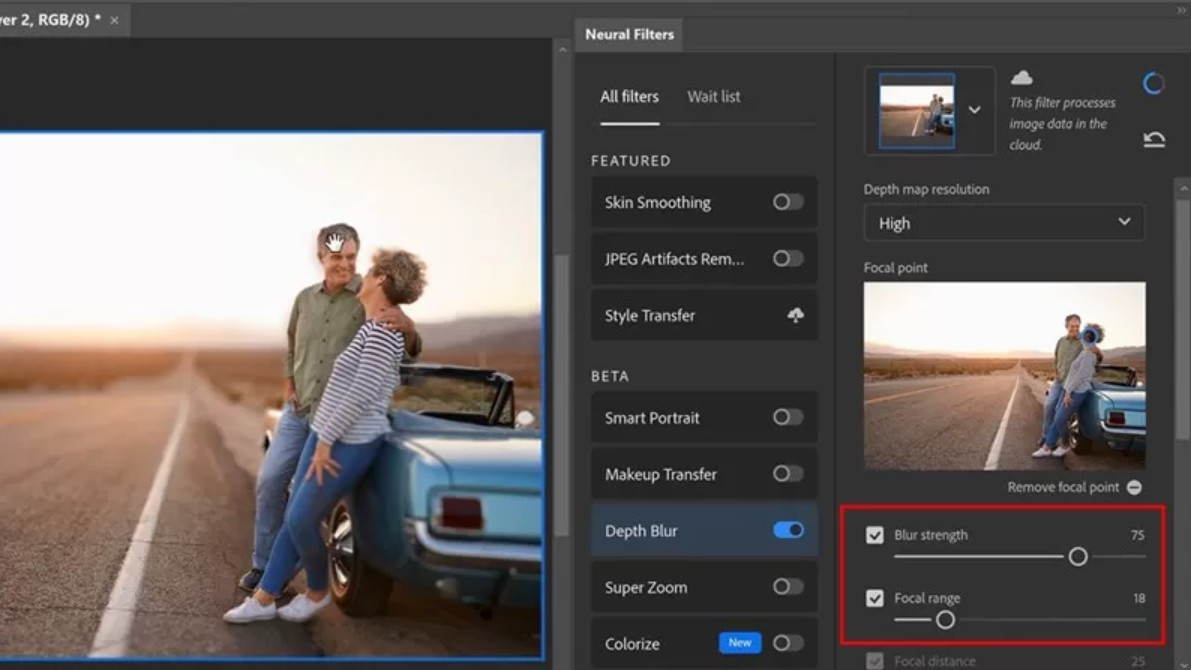Screen dimensions: 1191x670
Task: Enable the Skin Smoothing toggle
Action: click(787, 202)
